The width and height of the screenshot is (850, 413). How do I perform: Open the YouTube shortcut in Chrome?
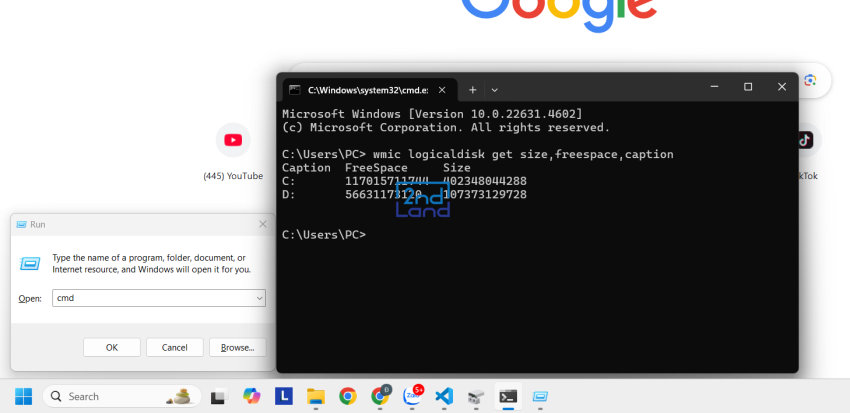click(233, 140)
